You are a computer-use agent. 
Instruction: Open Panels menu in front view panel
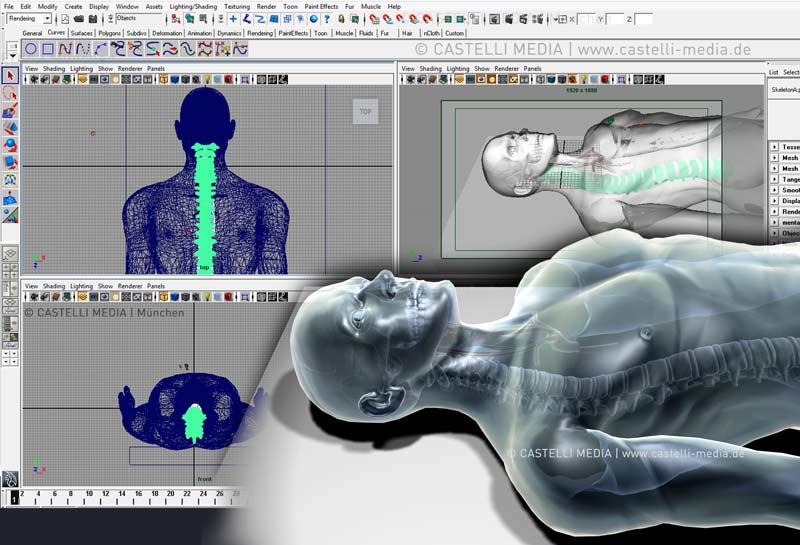pyautogui.click(x=156, y=286)
